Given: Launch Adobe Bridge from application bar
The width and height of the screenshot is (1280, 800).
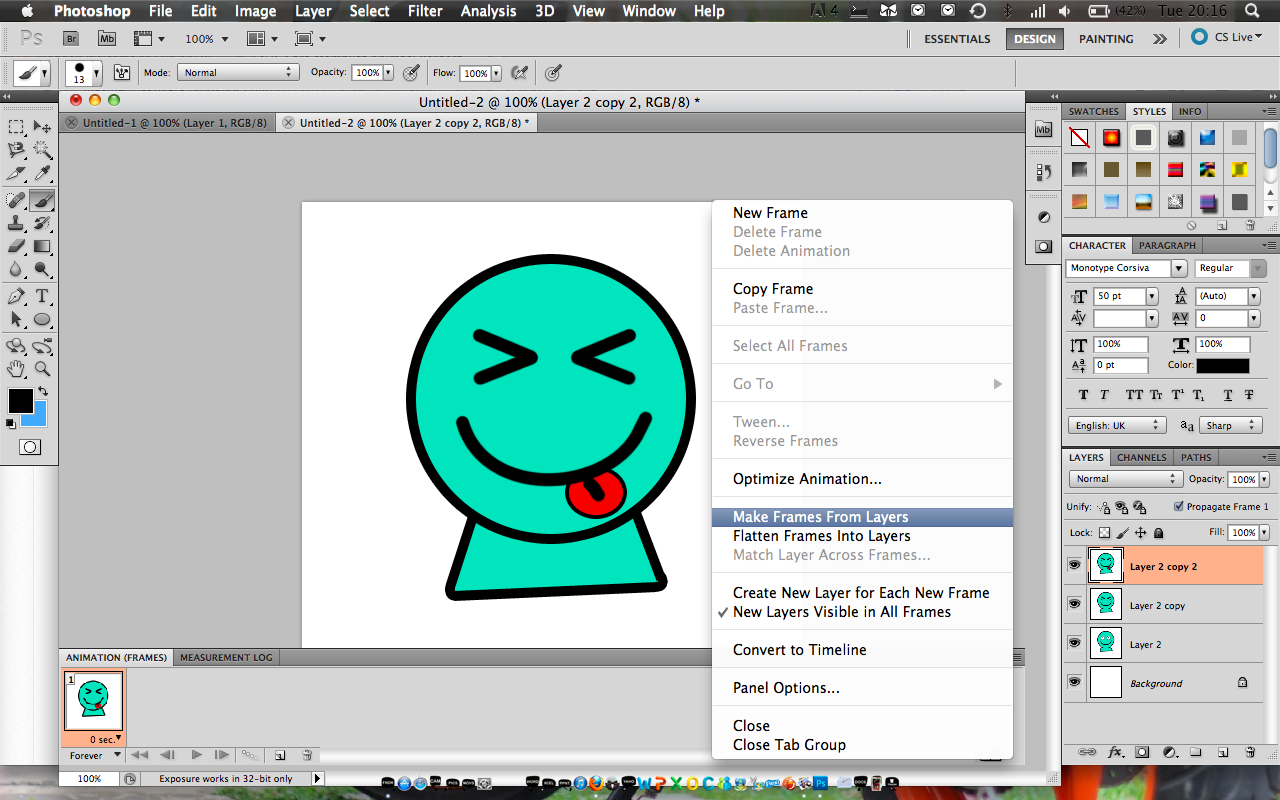Looking at the screenshot, I should tap(71, 39).
